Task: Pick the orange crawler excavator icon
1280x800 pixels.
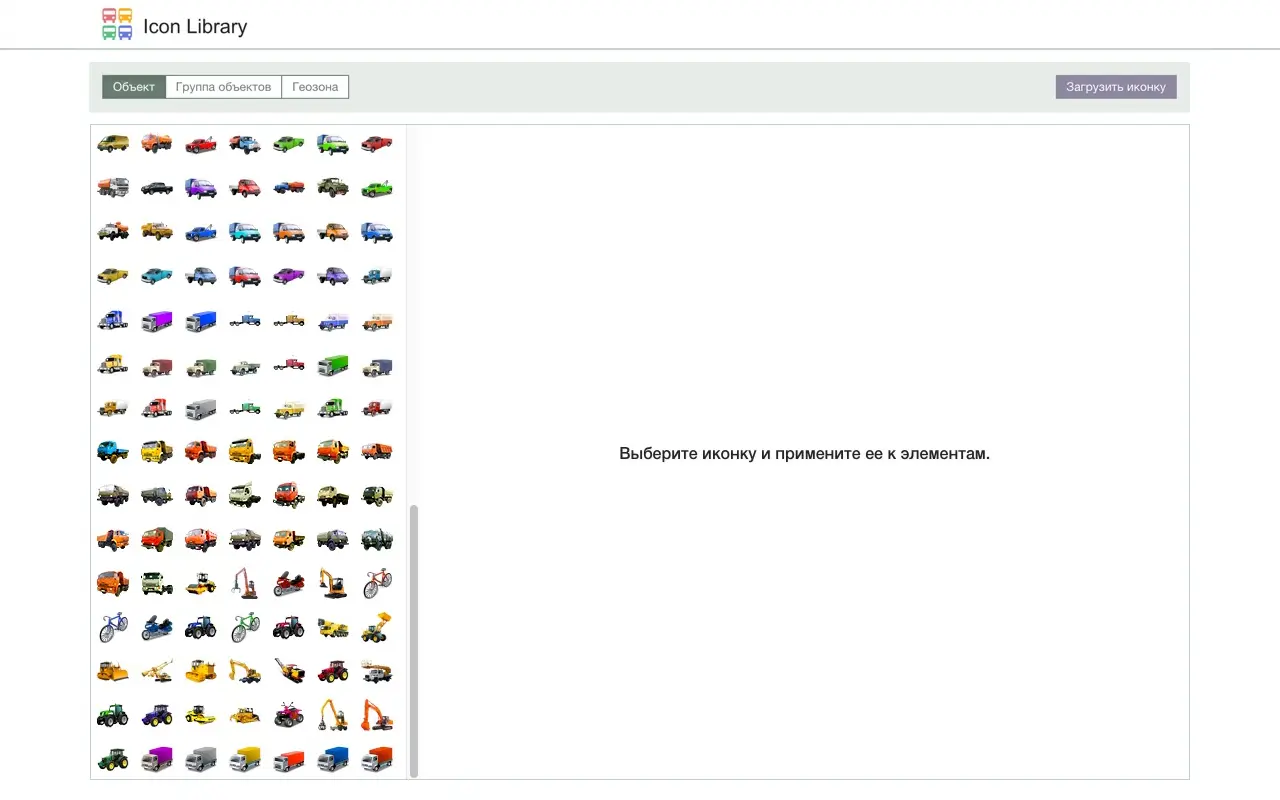Action: 377,715
